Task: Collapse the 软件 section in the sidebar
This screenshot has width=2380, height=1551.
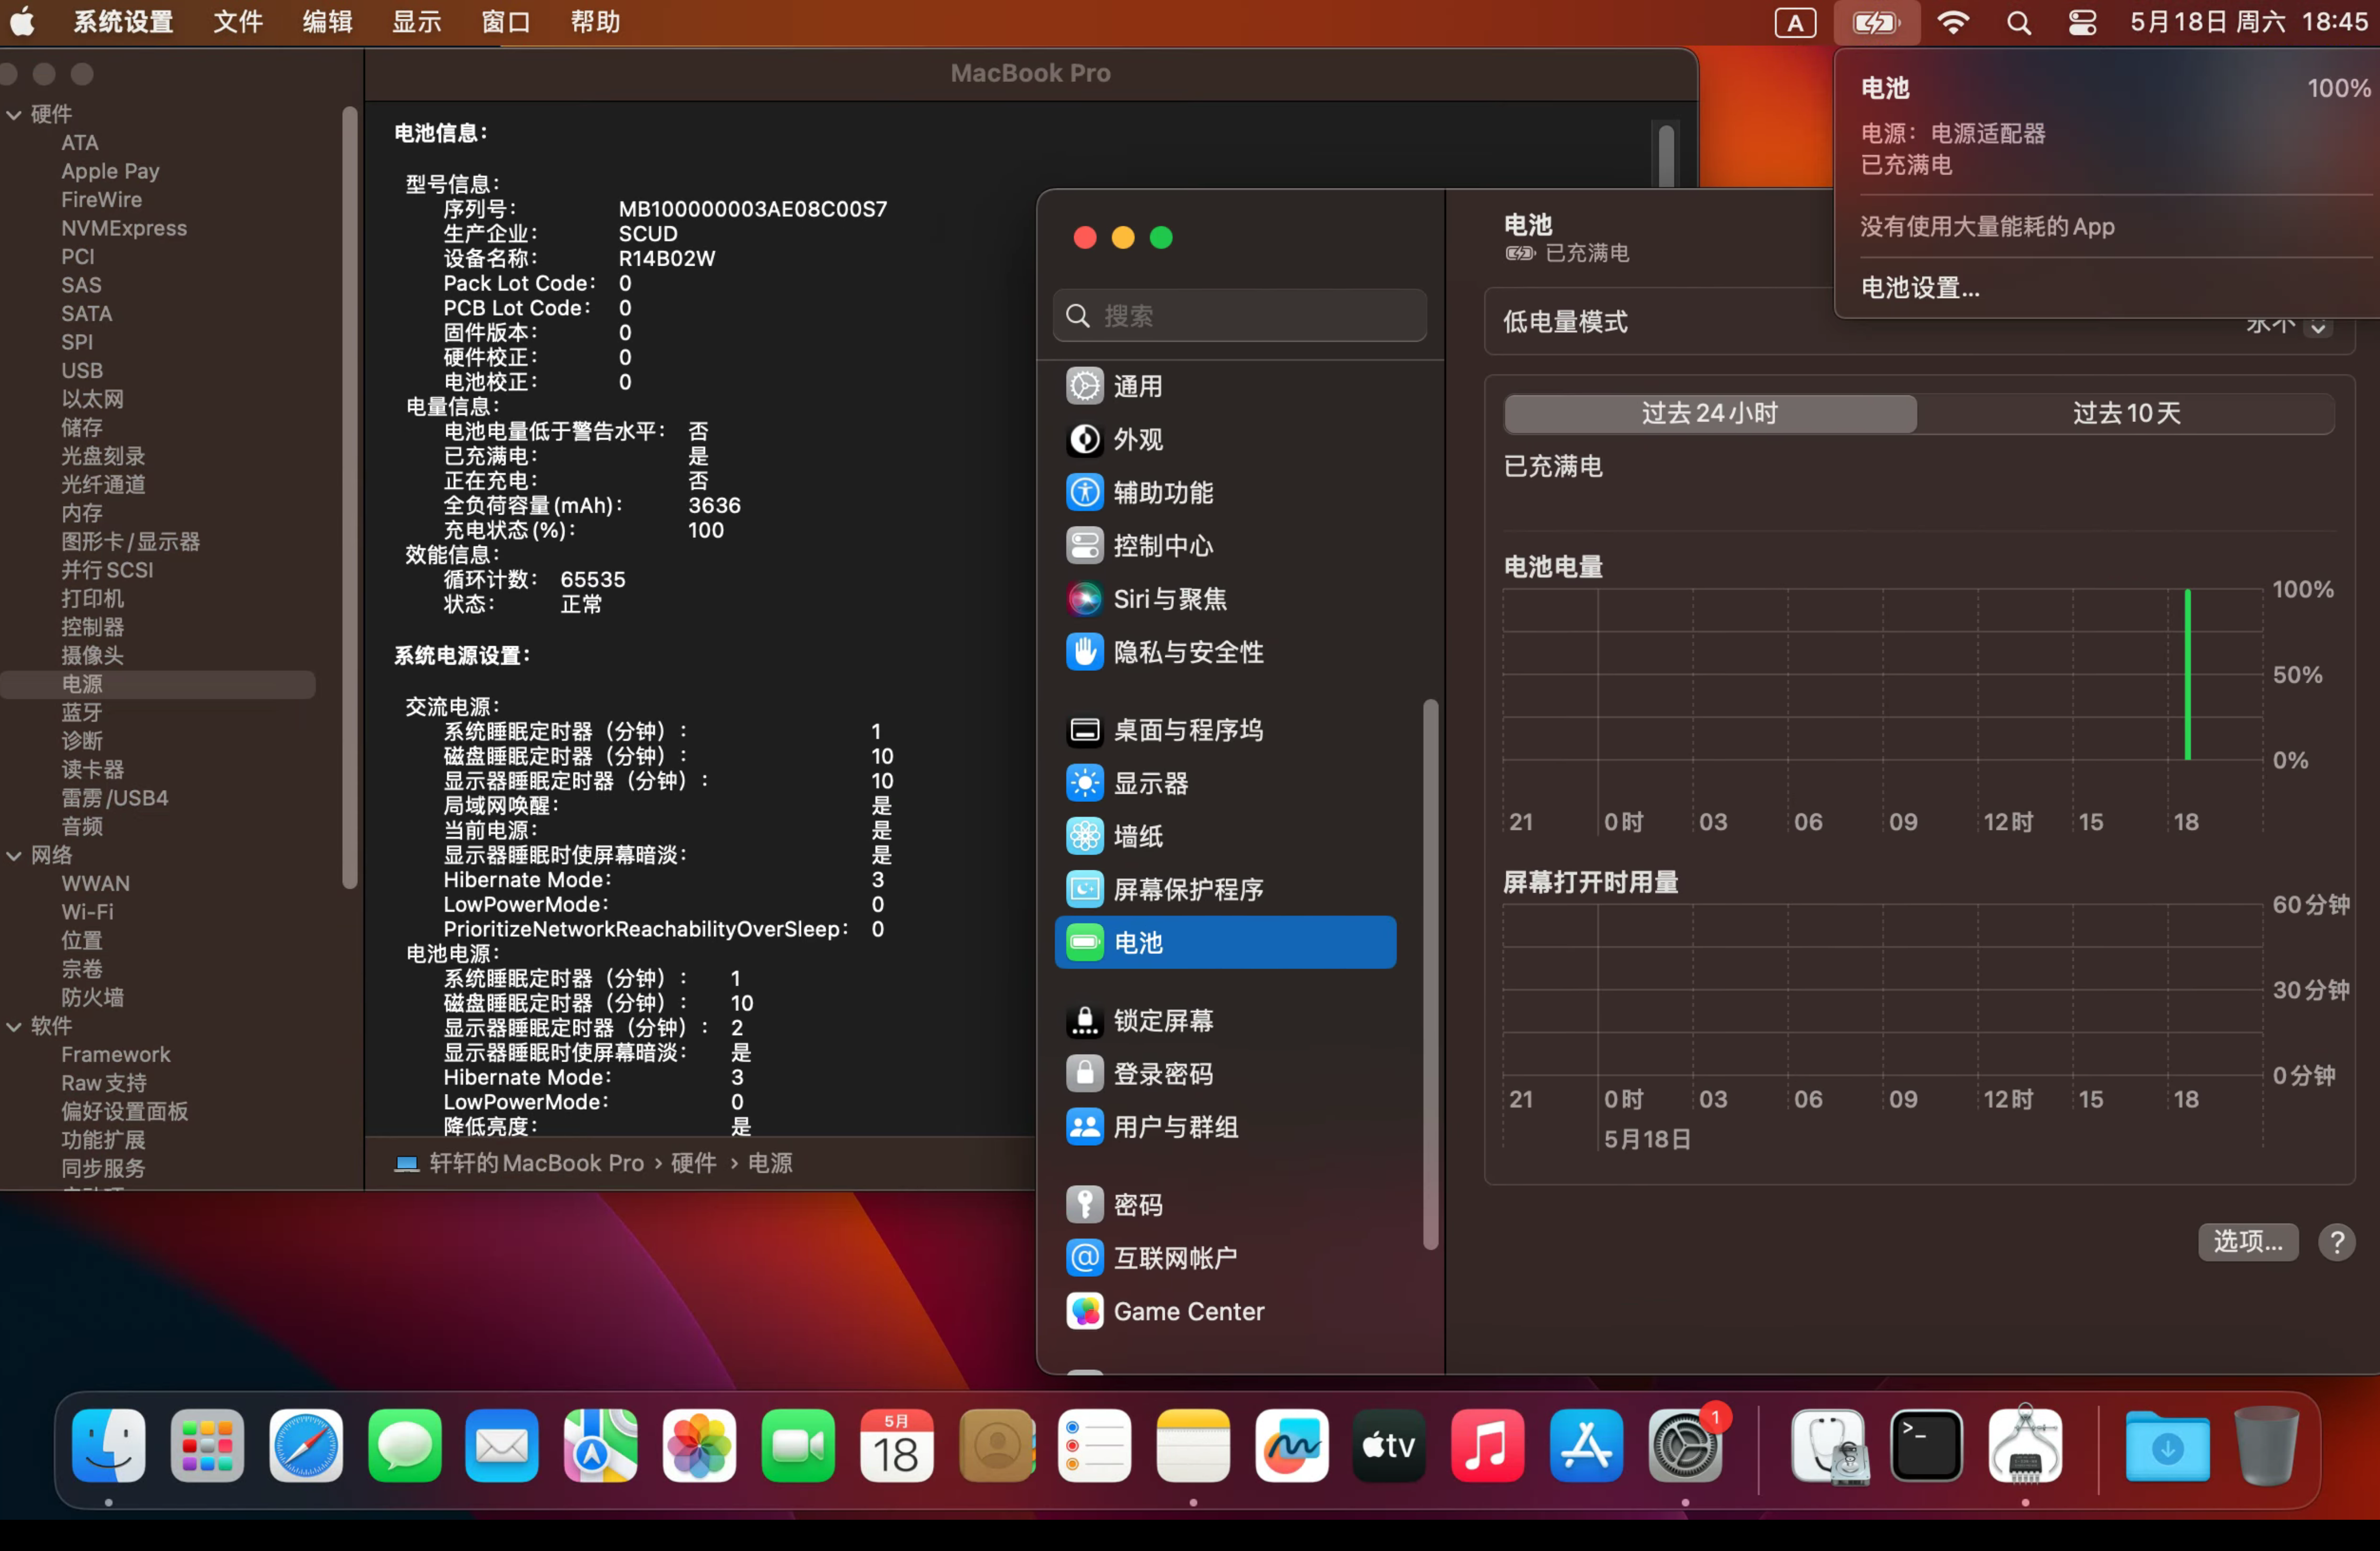Action: 14,1026
